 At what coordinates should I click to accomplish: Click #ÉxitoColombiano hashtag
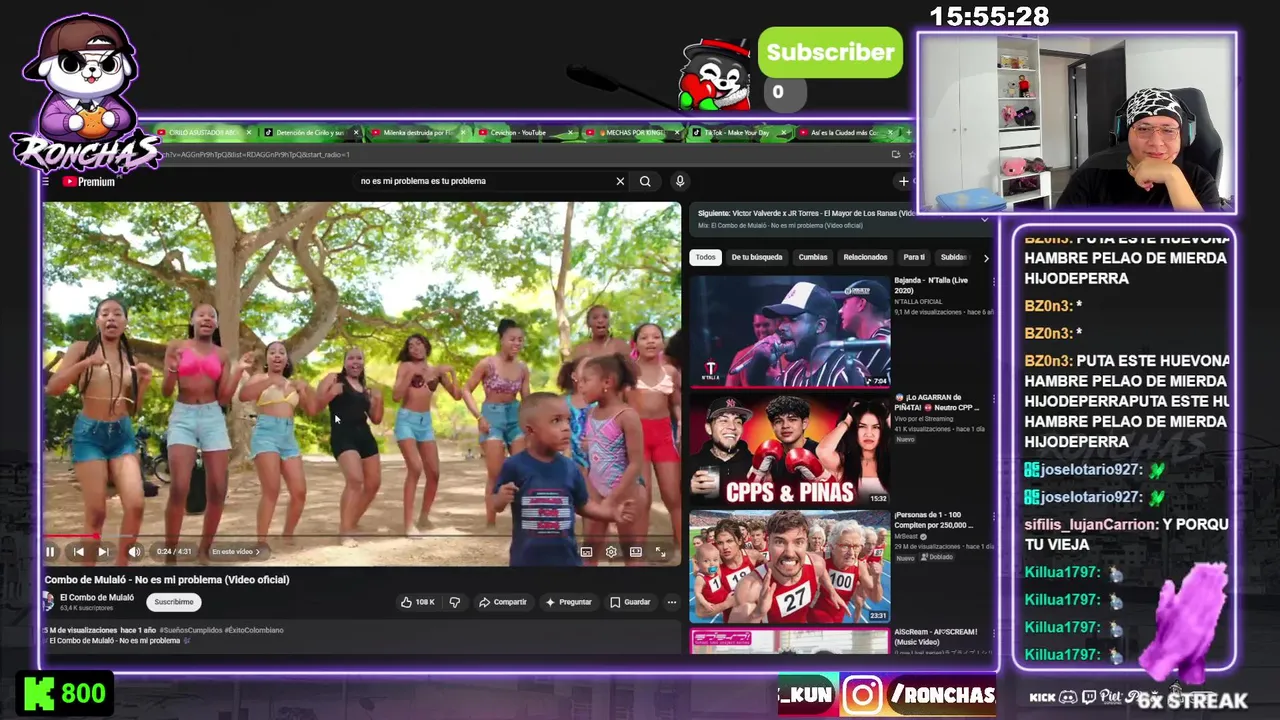254,630
